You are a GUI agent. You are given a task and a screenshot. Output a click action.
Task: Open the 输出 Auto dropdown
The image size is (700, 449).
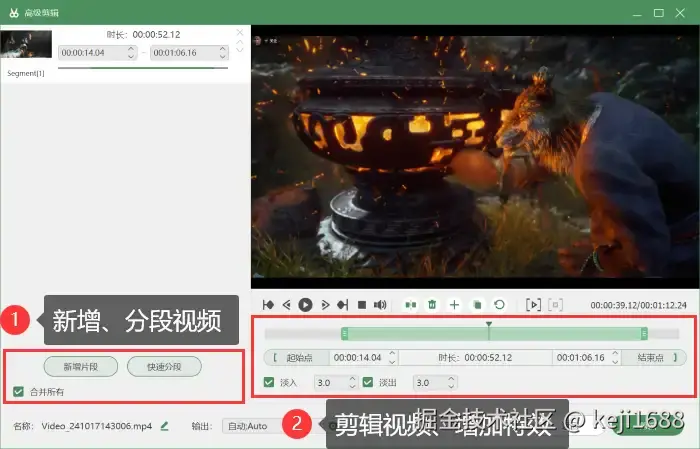[x=253, y=426]
